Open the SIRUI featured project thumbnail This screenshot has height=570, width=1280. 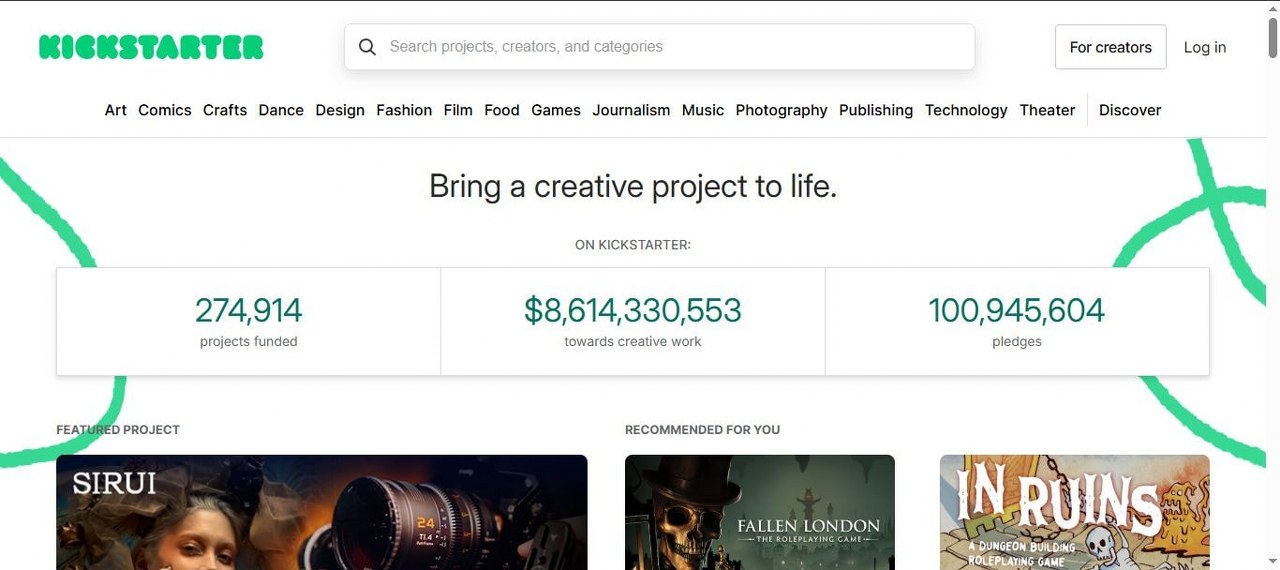[x=322, y=512]
